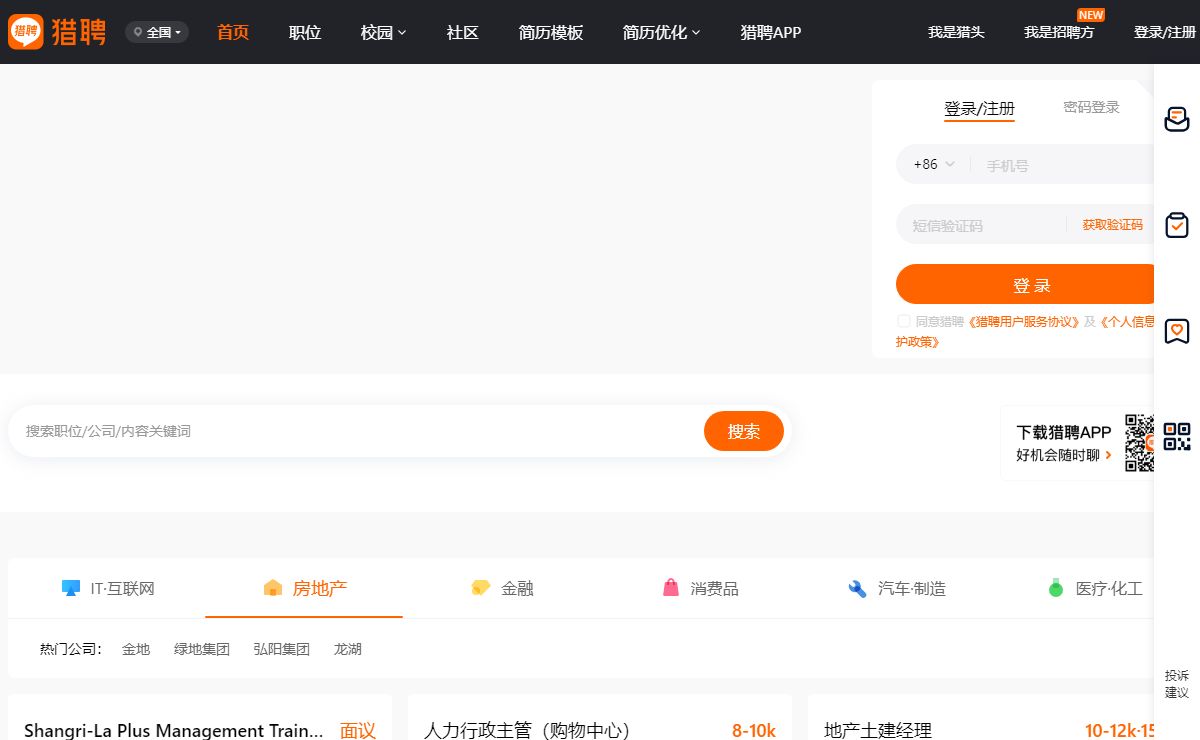Click hot company 绿地集团
The height and width of the screenshot is (740, 1200).
coord(202,649)
